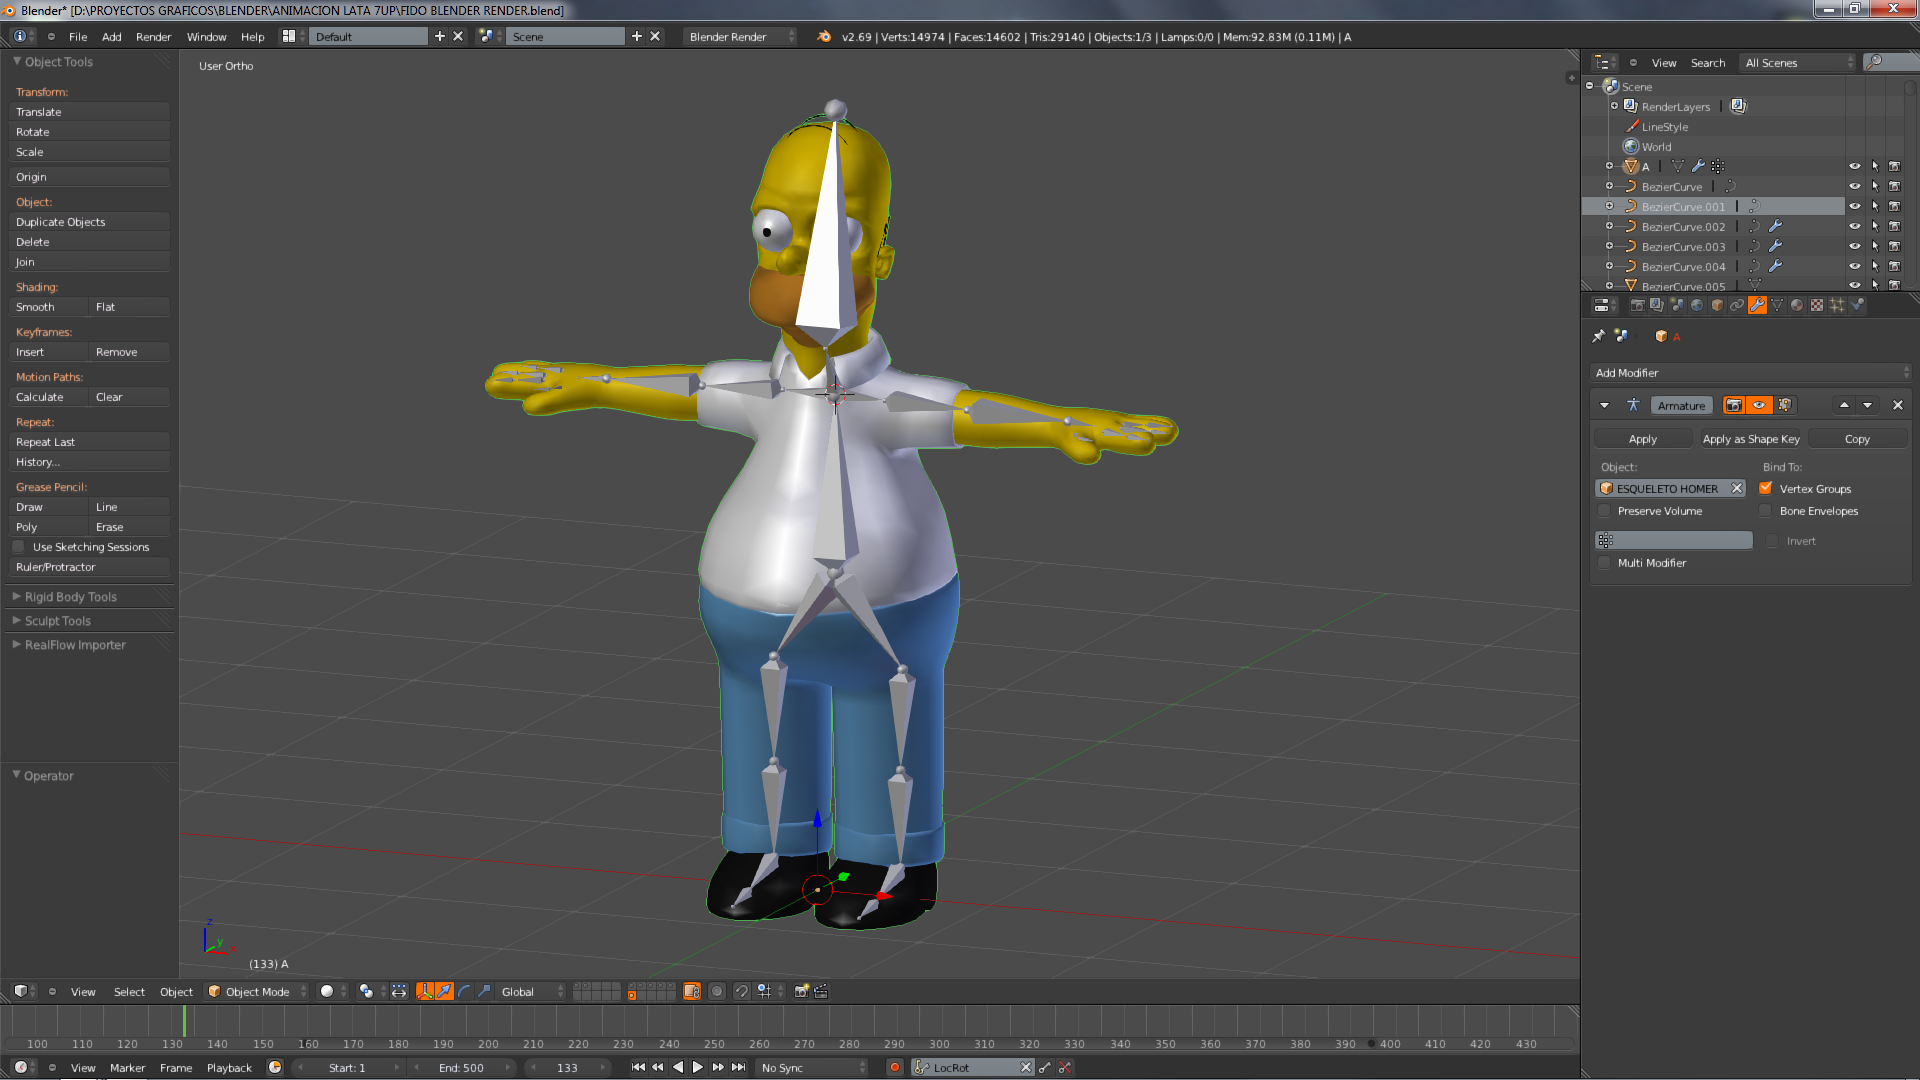
Task: Uncheck the Vertex Groups checkbox
Action: point(1766,489)
